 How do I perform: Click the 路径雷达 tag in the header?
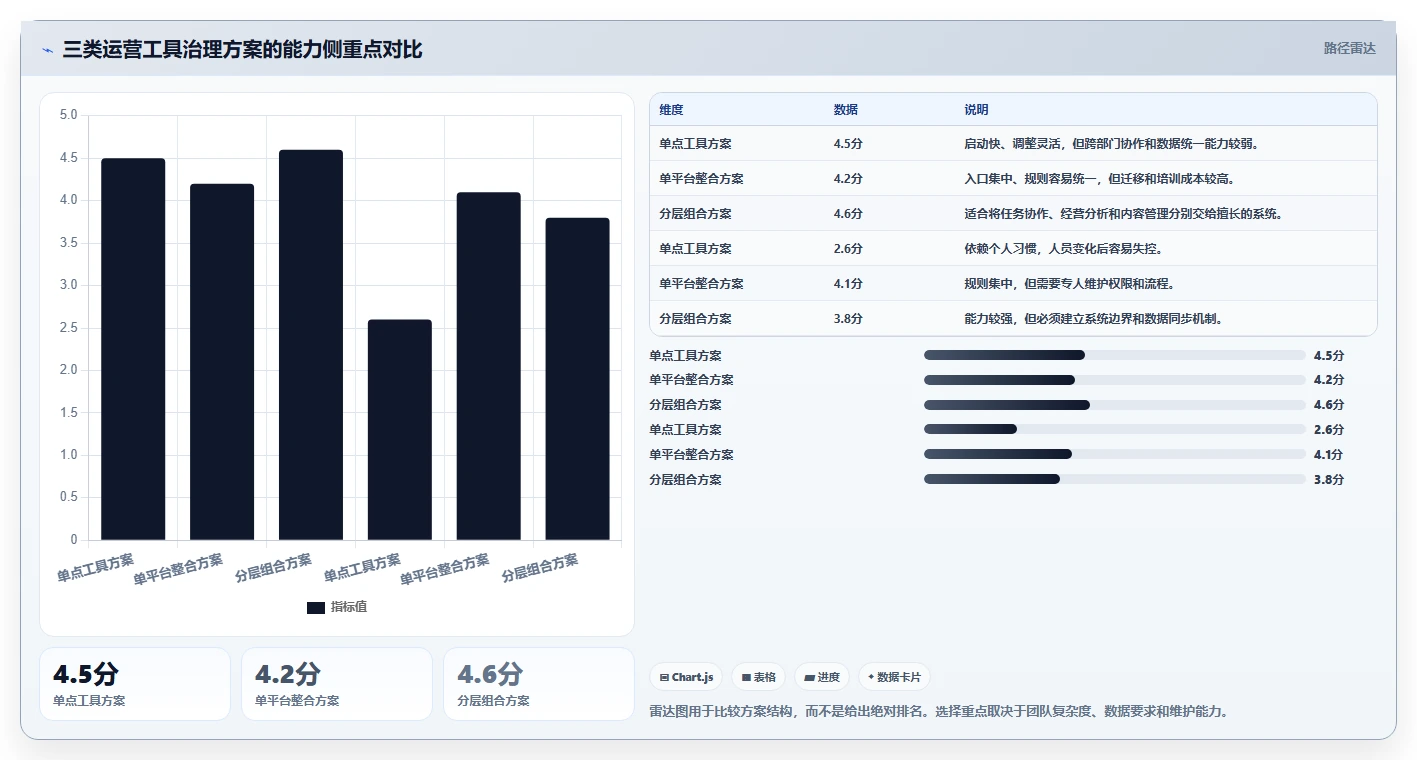[x=1349, y=48]
